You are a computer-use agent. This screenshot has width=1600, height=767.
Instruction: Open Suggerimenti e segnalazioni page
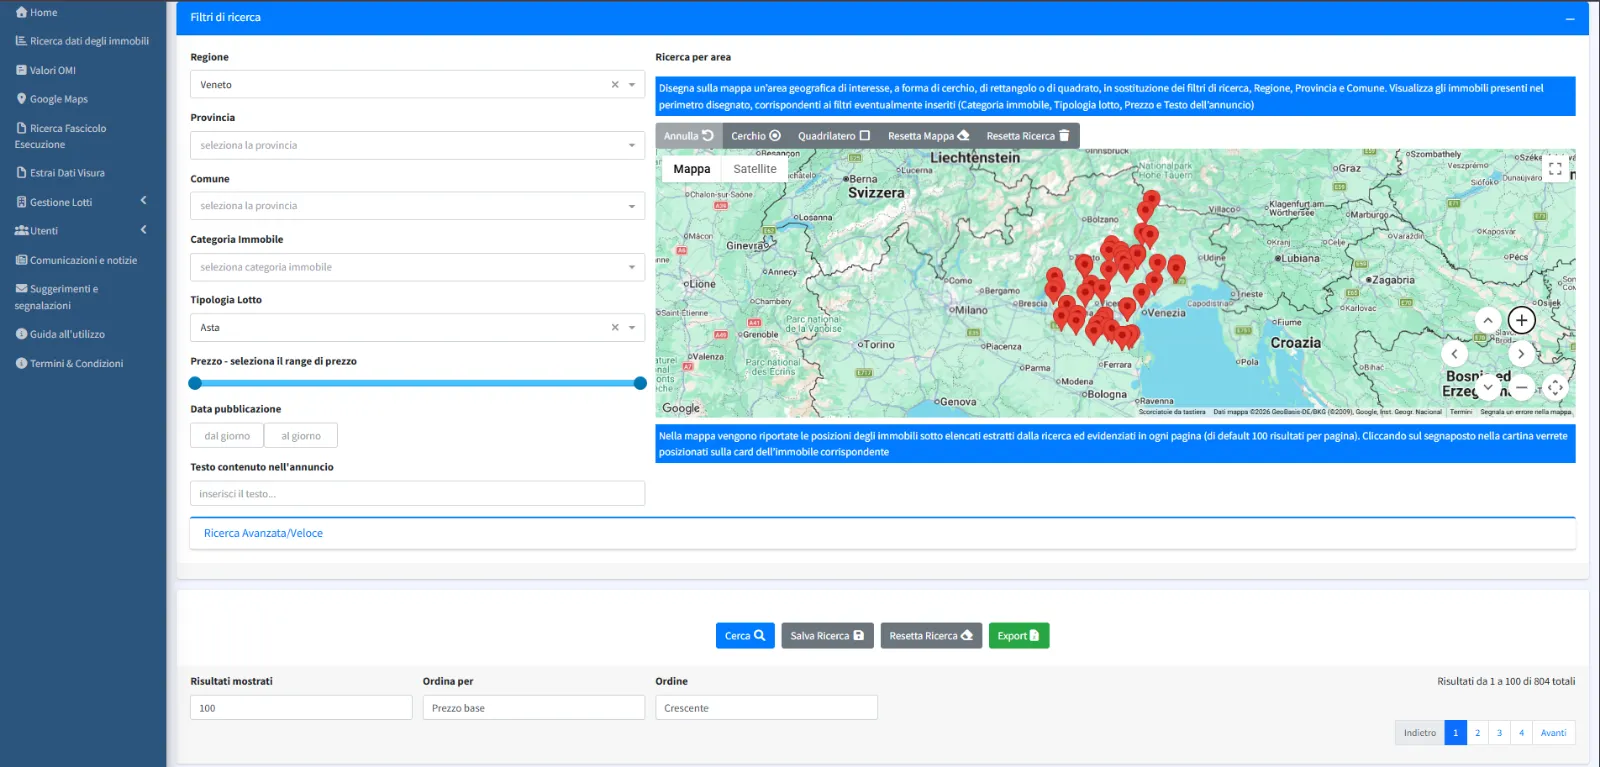coord(56,297)
